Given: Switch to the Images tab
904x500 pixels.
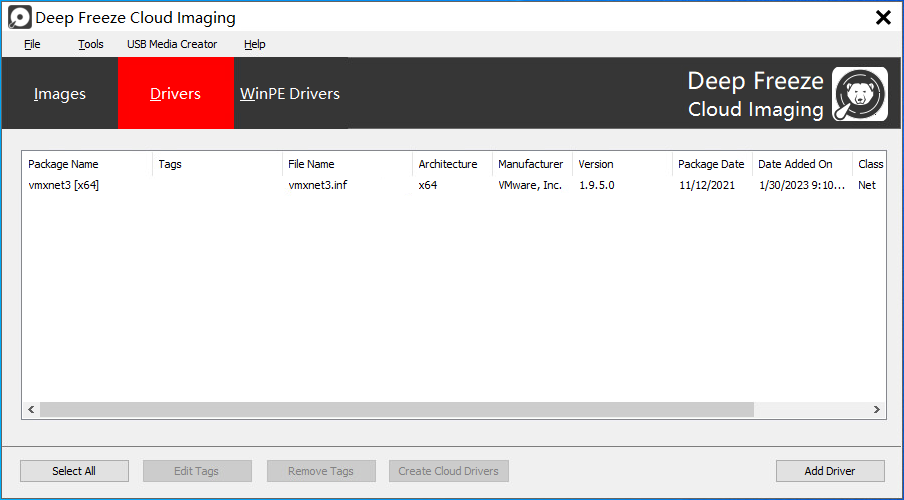Looking at the screenshot, I should pyautogui.click(x=60, y=93).
